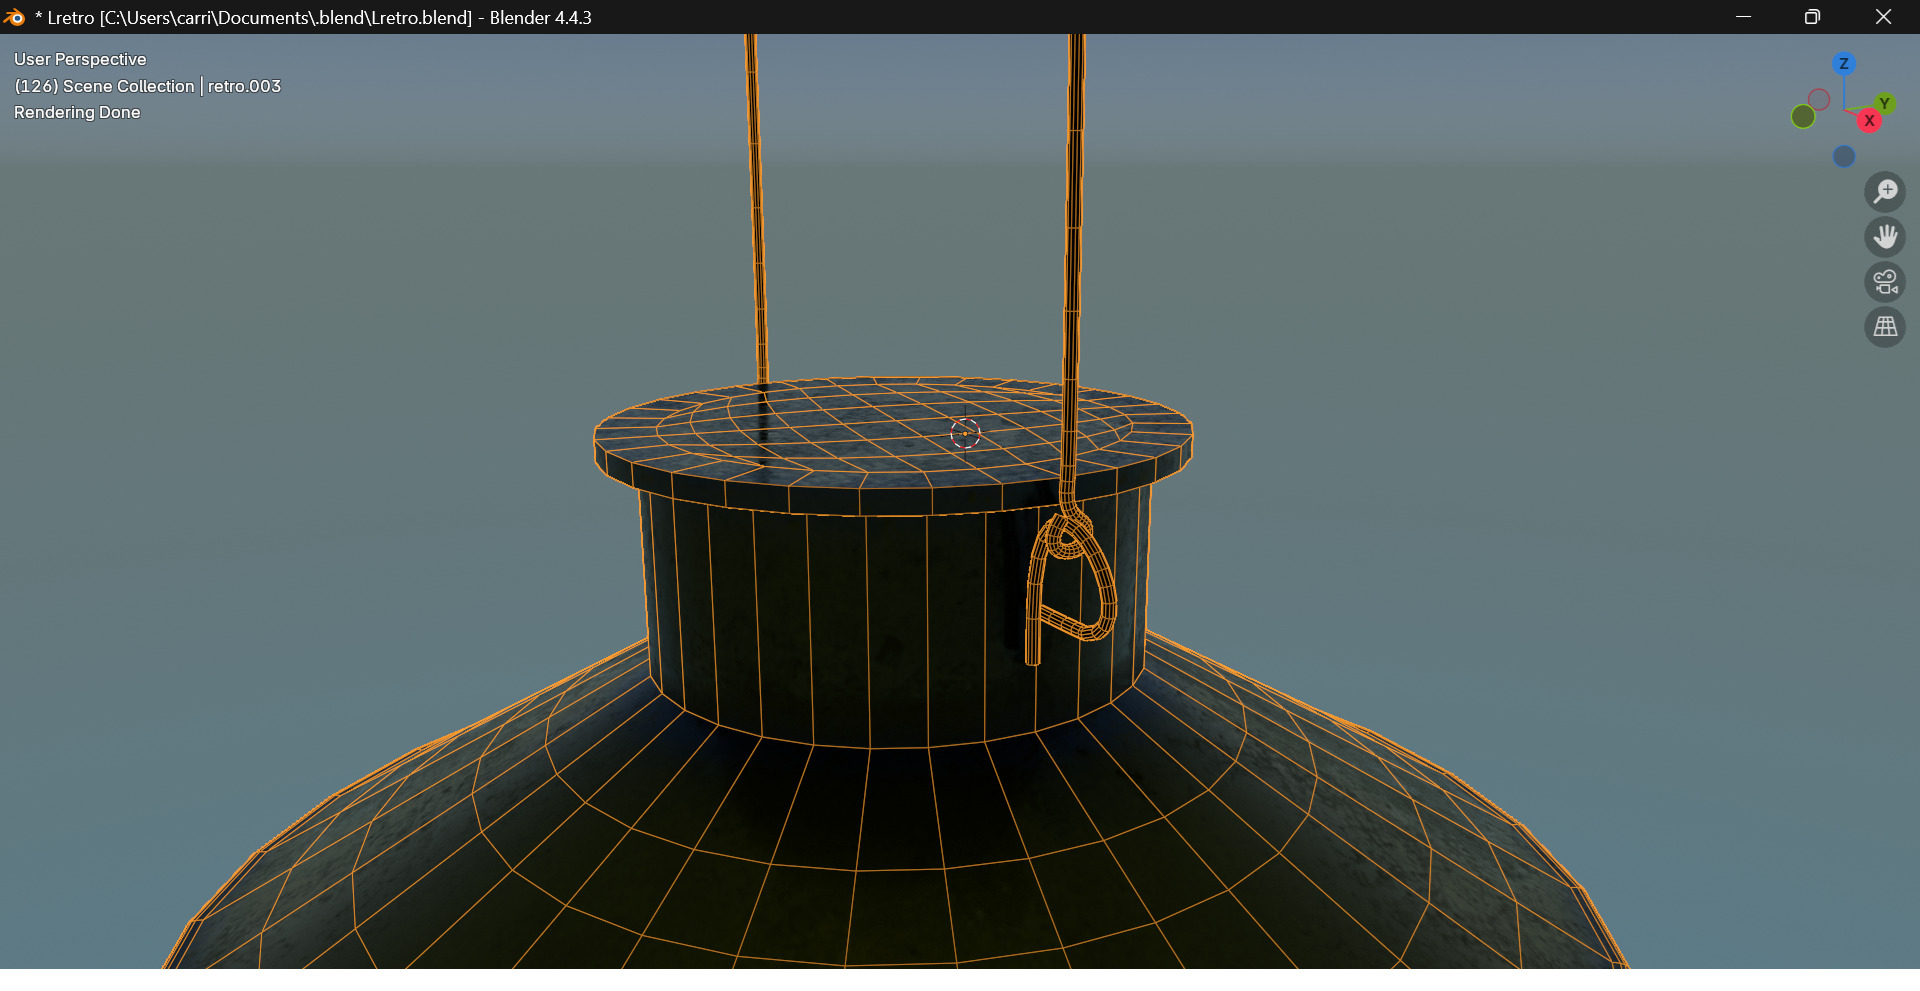The image size is (1920, 991).
Task: Click the hand pan view button
Action: click(x=1885, y=237)
